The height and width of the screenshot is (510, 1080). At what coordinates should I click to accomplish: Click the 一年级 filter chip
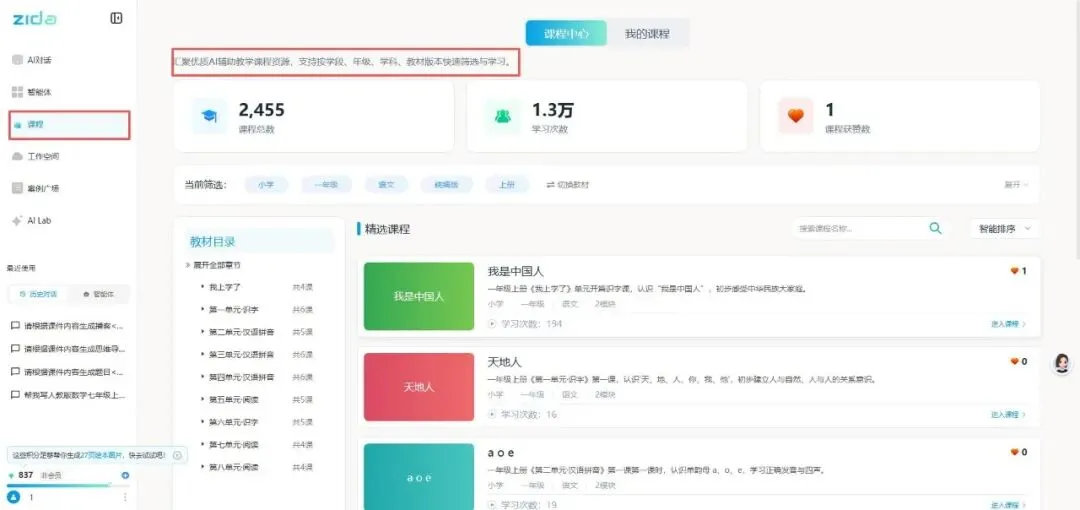pyautogui.click(x=326, y=185)
